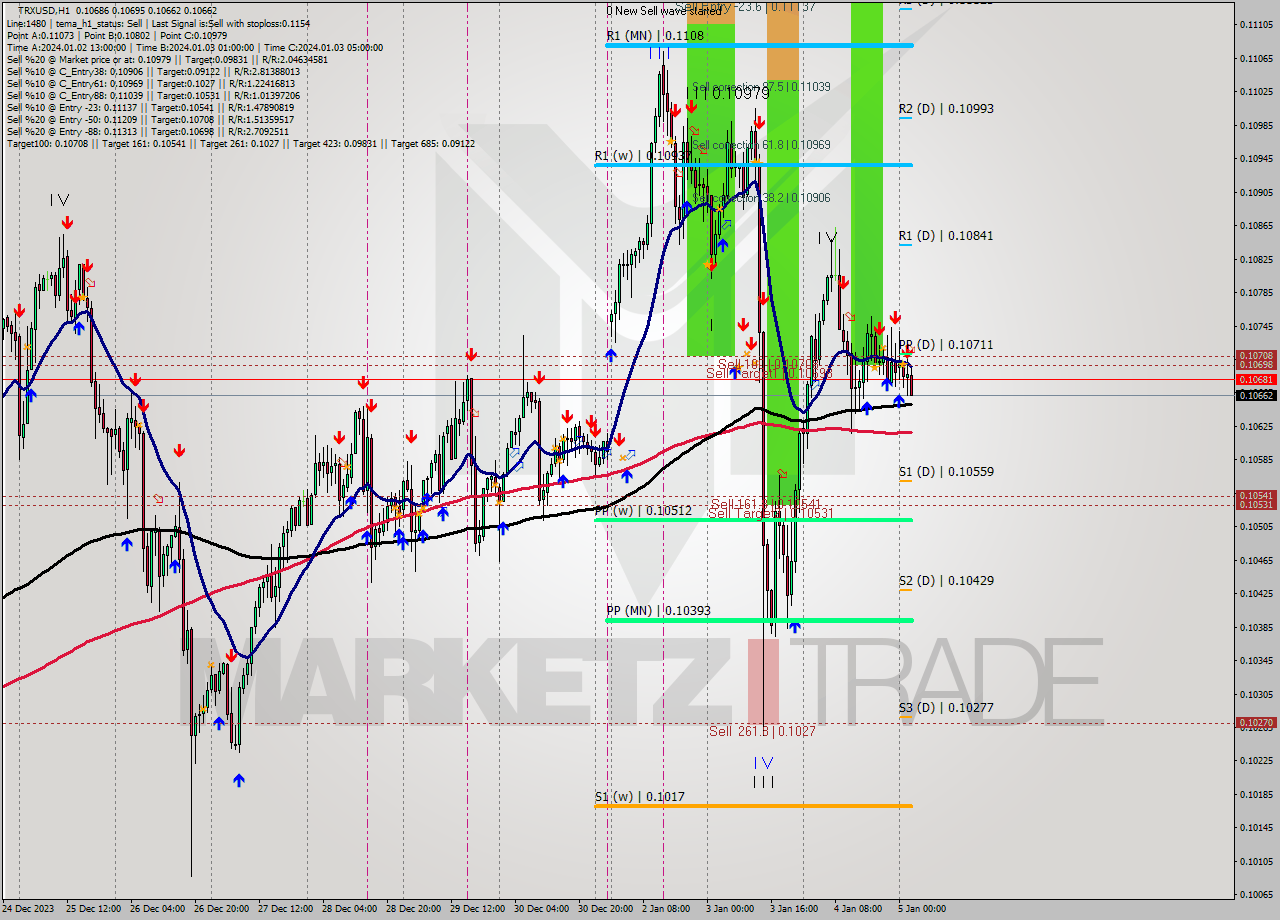Click the 0.10945 price axis label

click(x=1256, y=158)
